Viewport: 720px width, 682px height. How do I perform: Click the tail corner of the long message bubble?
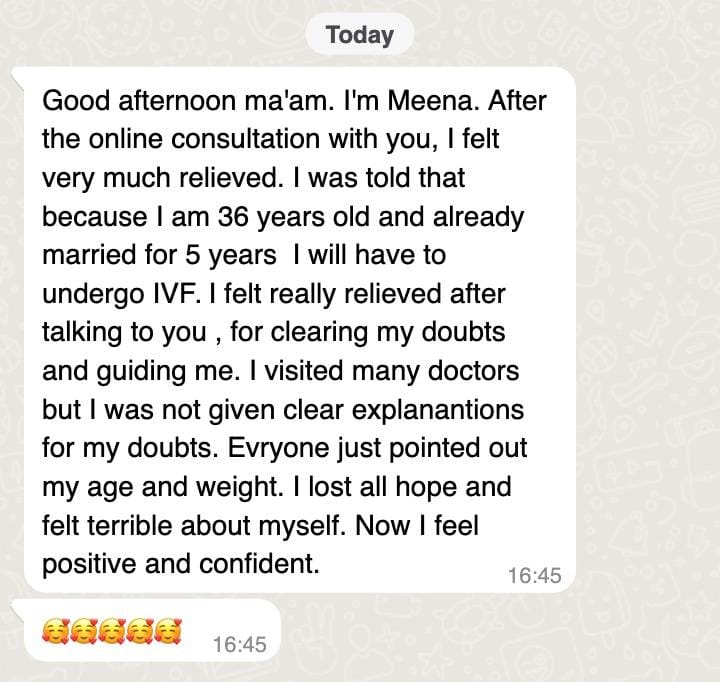pyautogui.click(x=17, y=76)
